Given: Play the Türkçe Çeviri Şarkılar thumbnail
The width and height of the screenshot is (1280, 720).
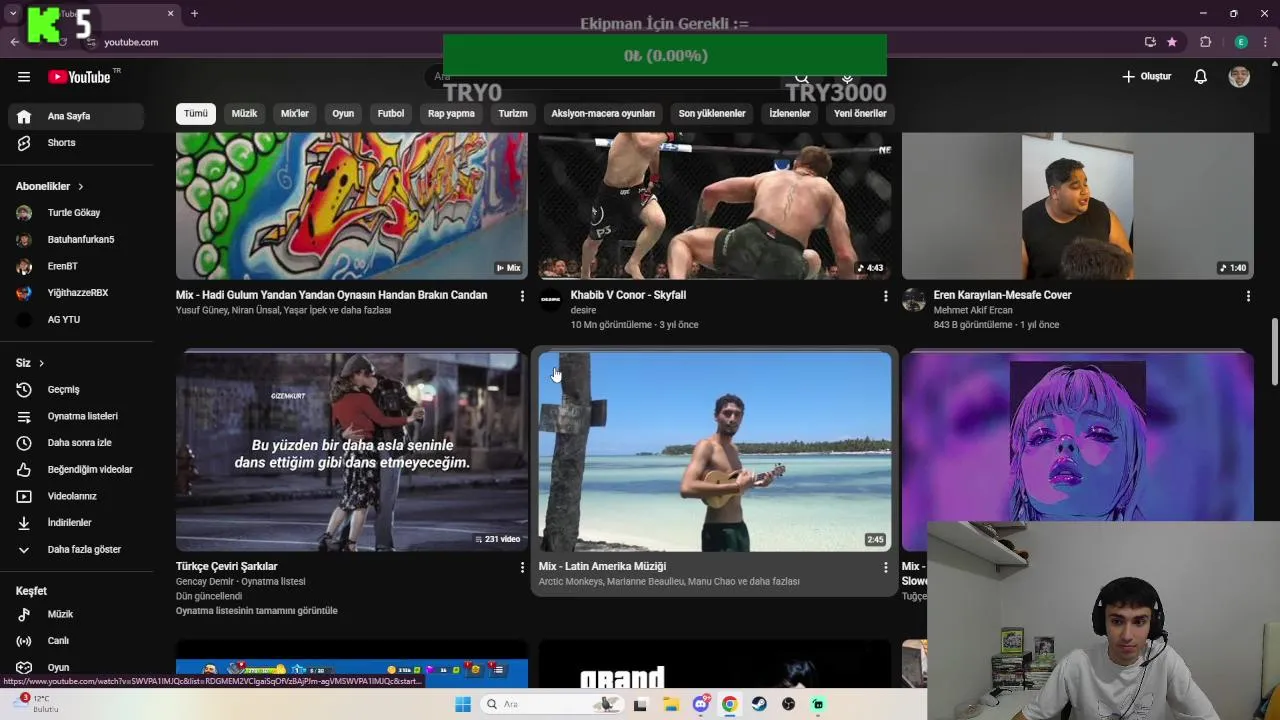Looking at the screenshot, I should (352, 451).
